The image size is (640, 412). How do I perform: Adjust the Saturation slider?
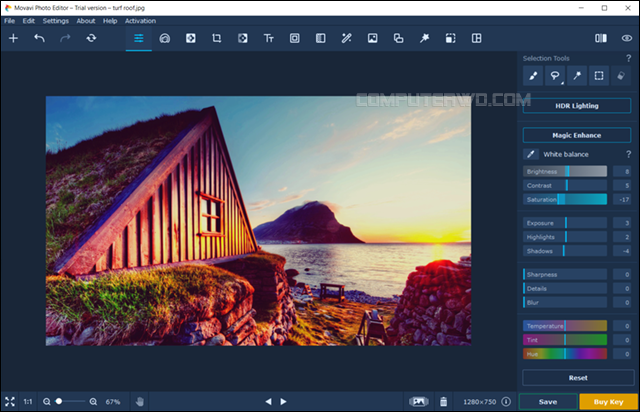[565, 200]
